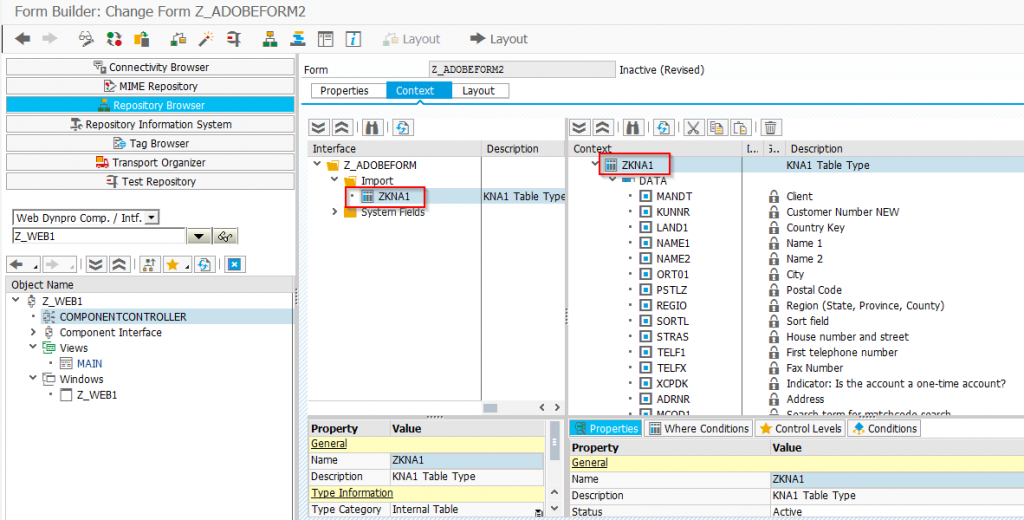Click the Copy icon in Context toolbar

pyautogui.click(x=716, y=127)
